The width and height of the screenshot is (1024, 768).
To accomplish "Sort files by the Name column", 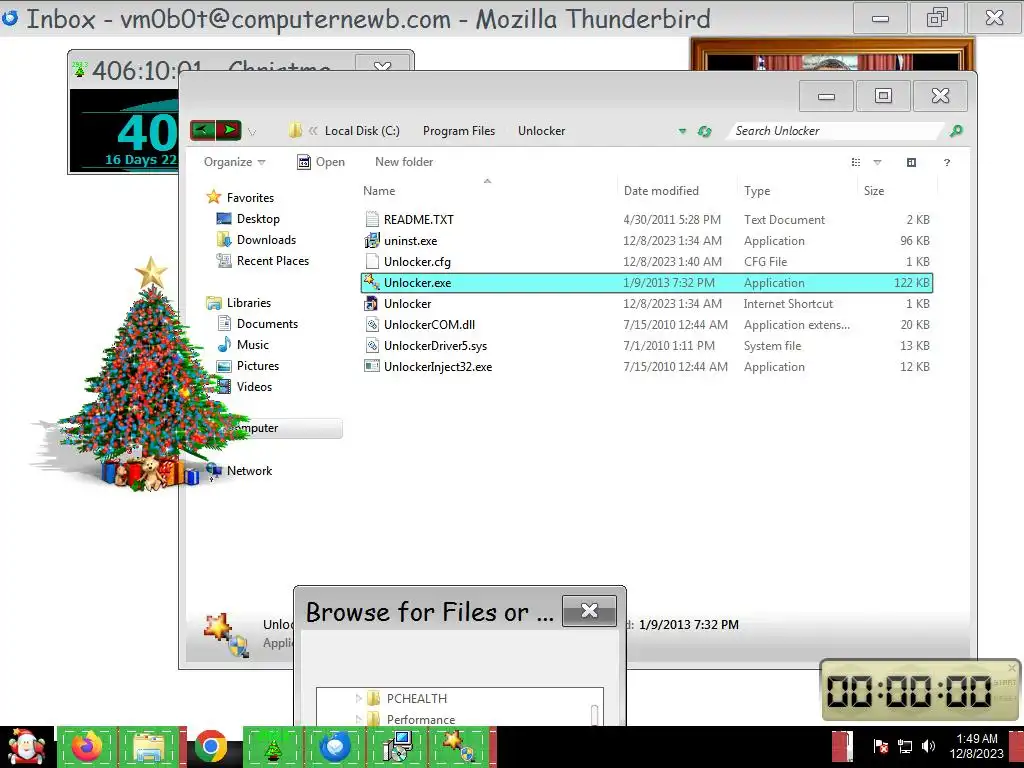I will (379, 191).
